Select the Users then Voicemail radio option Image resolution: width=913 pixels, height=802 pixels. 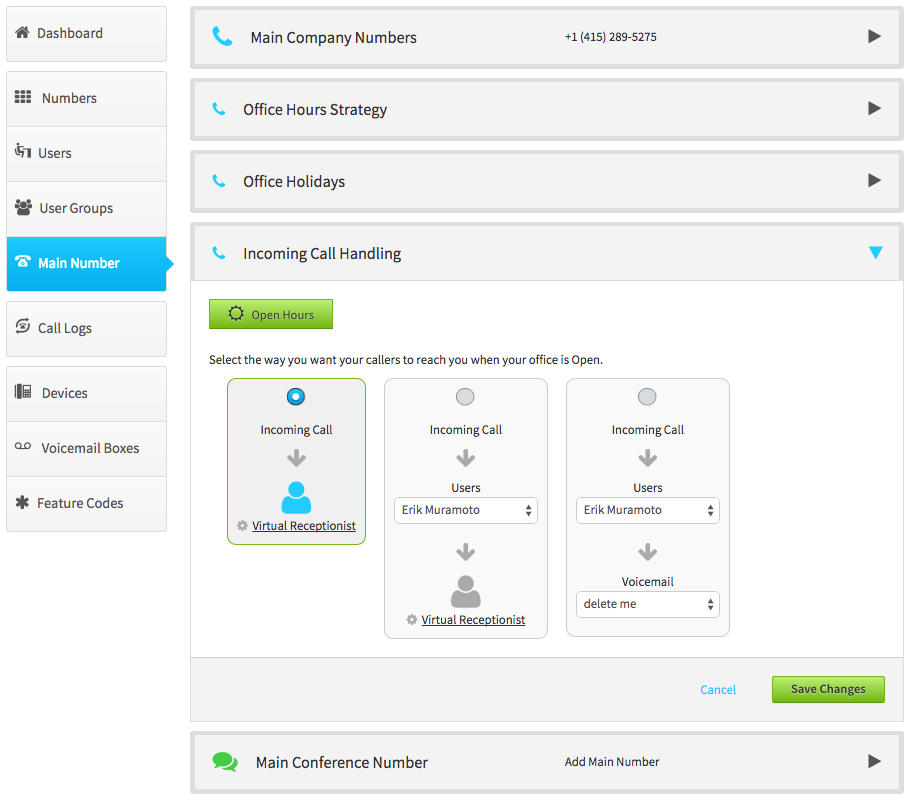coord(647,397)
